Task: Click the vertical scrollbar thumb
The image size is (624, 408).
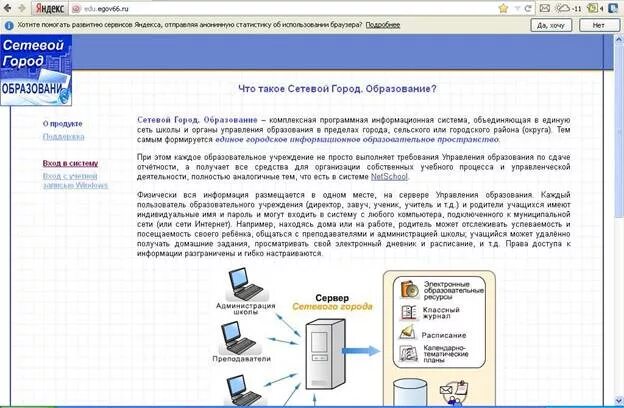Action: point(619,131)
